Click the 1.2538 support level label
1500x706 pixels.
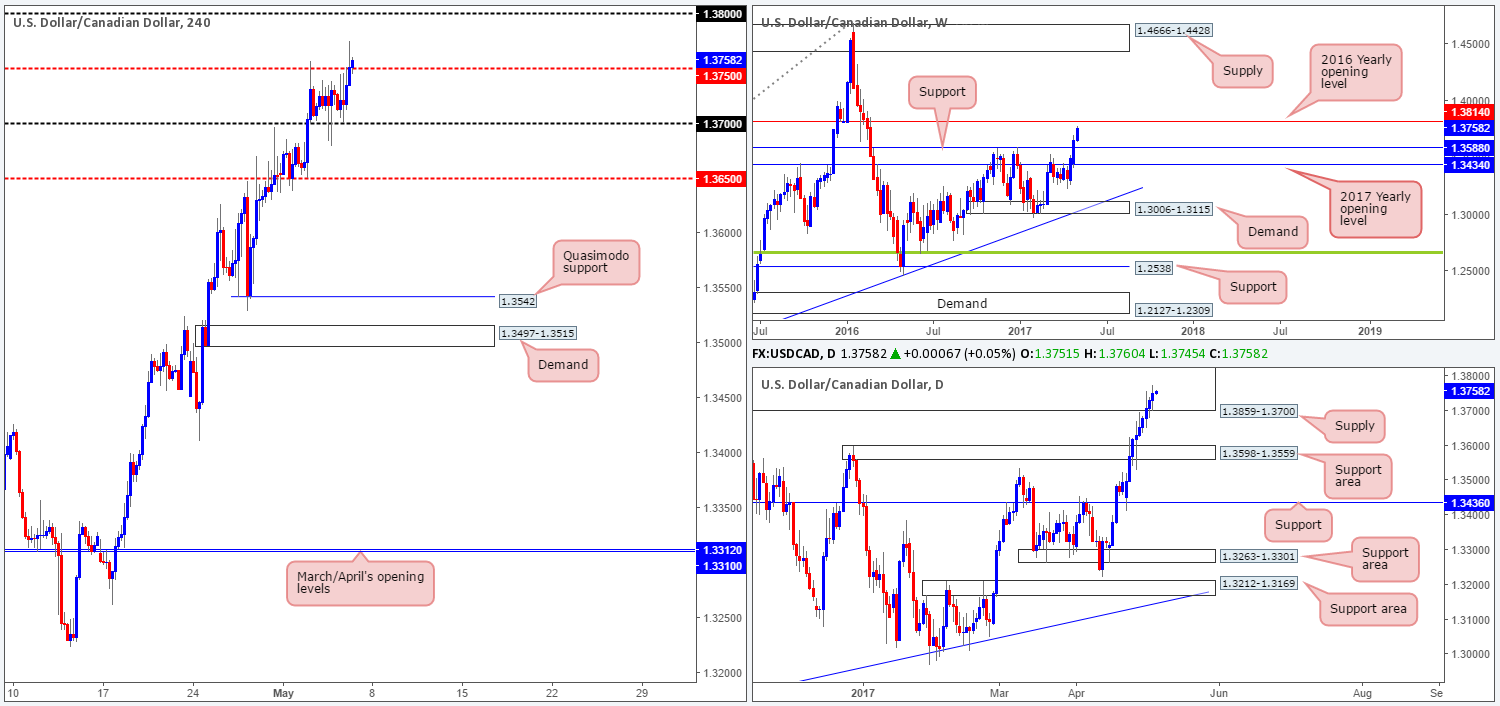click(x=1153, y=269)
